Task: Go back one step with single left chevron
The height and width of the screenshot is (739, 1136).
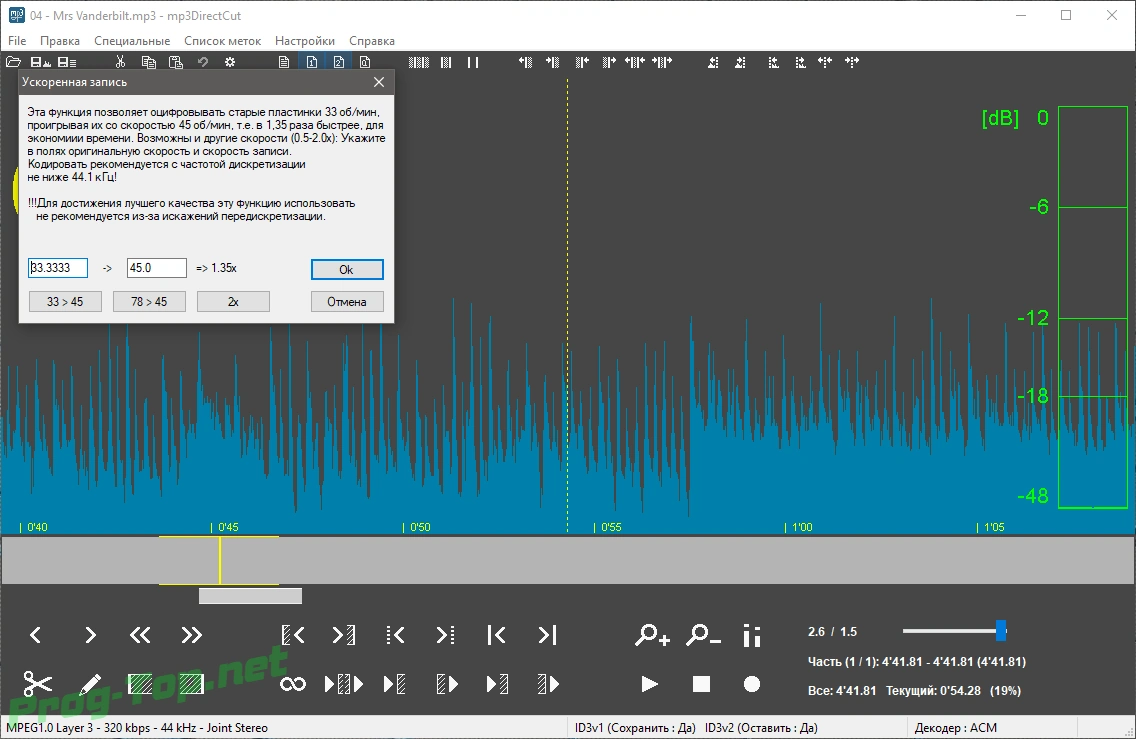Action: click(x=36, y=635)
